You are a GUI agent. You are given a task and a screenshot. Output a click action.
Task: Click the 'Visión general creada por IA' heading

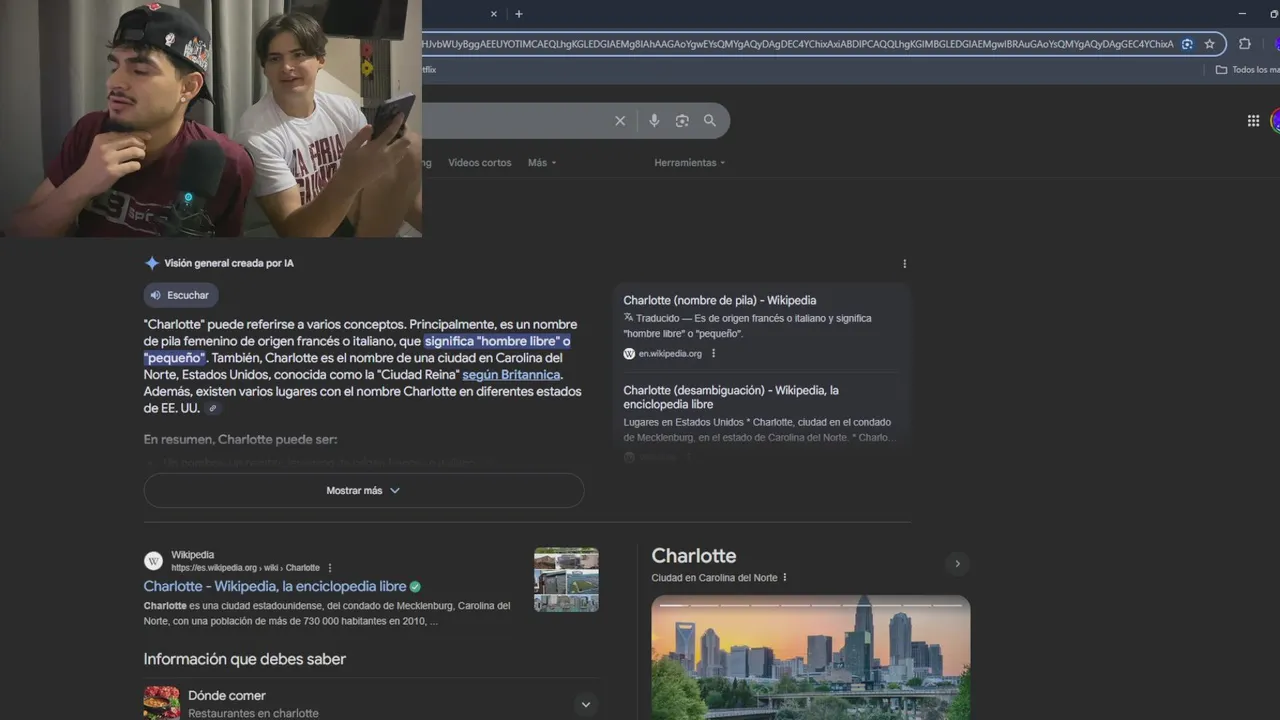[229, 264]
